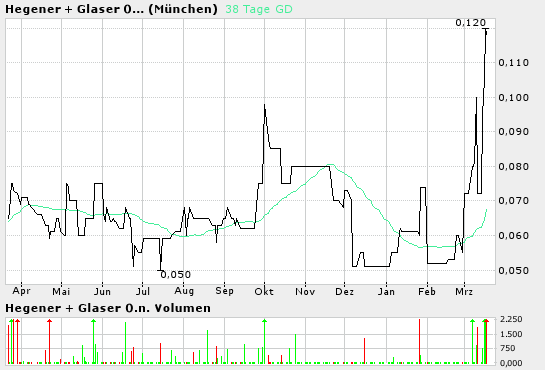Click the 'Apr' month label on time axis
The image size is (545, 370).
[21, 291]
